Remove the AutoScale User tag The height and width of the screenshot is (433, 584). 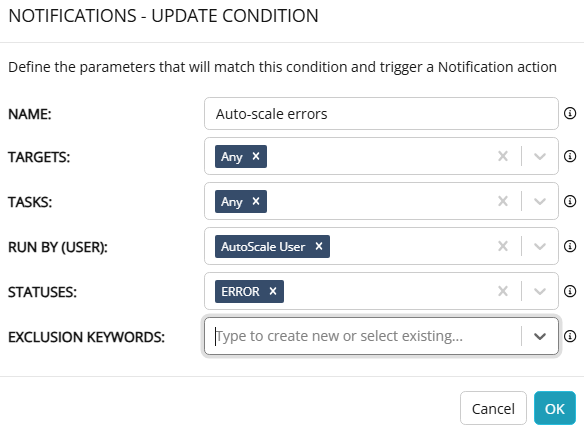319,246
